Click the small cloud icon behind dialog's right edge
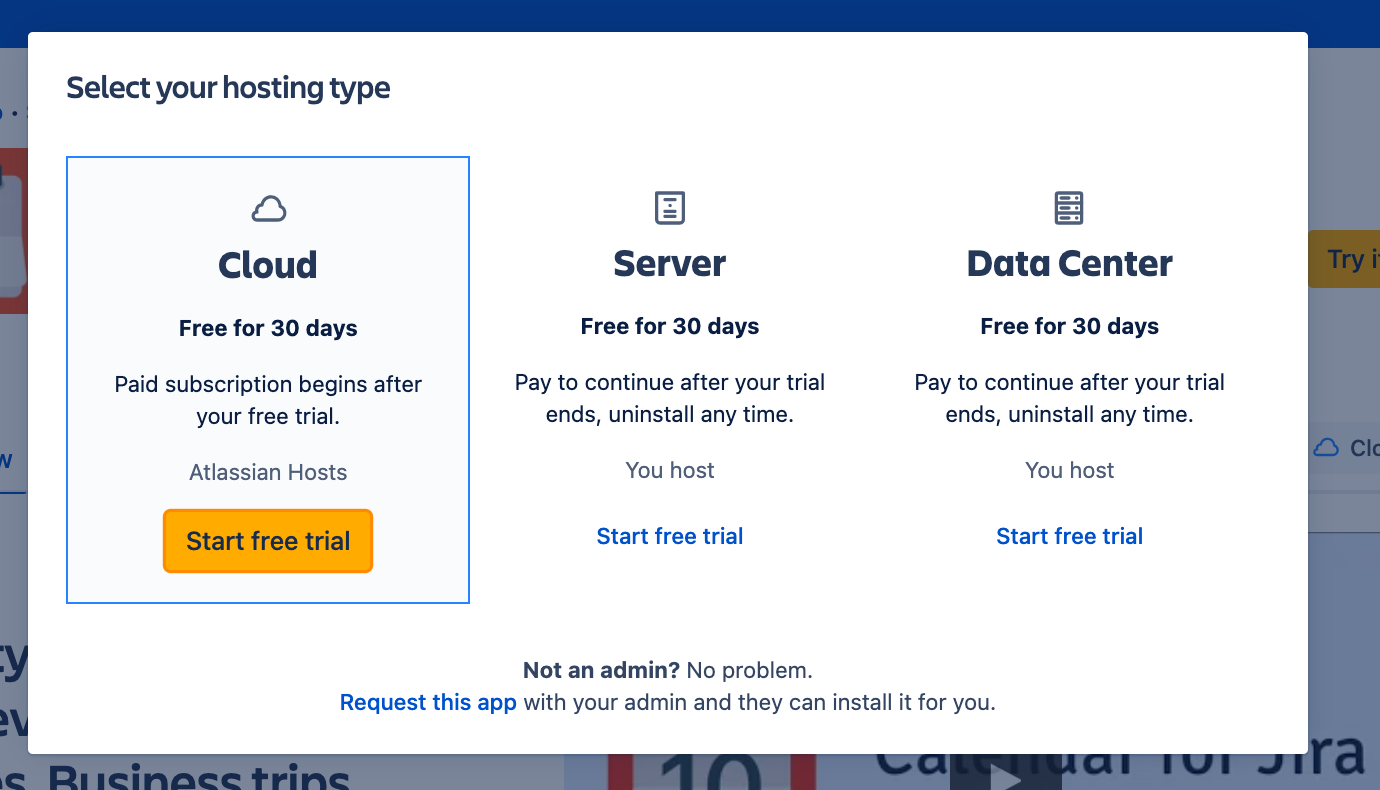The image size is (1380, 790). pyautogui.click(x=1326, y=447)
